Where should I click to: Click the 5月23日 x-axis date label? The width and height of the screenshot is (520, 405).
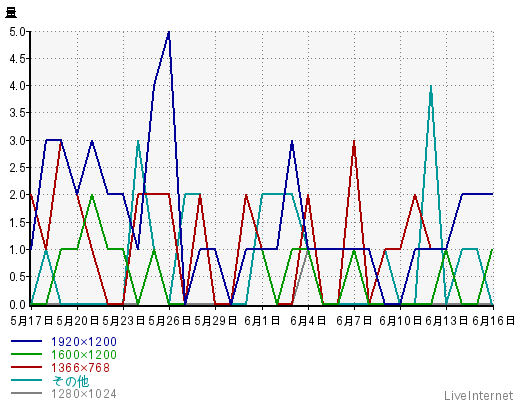(x=124, y=321)
